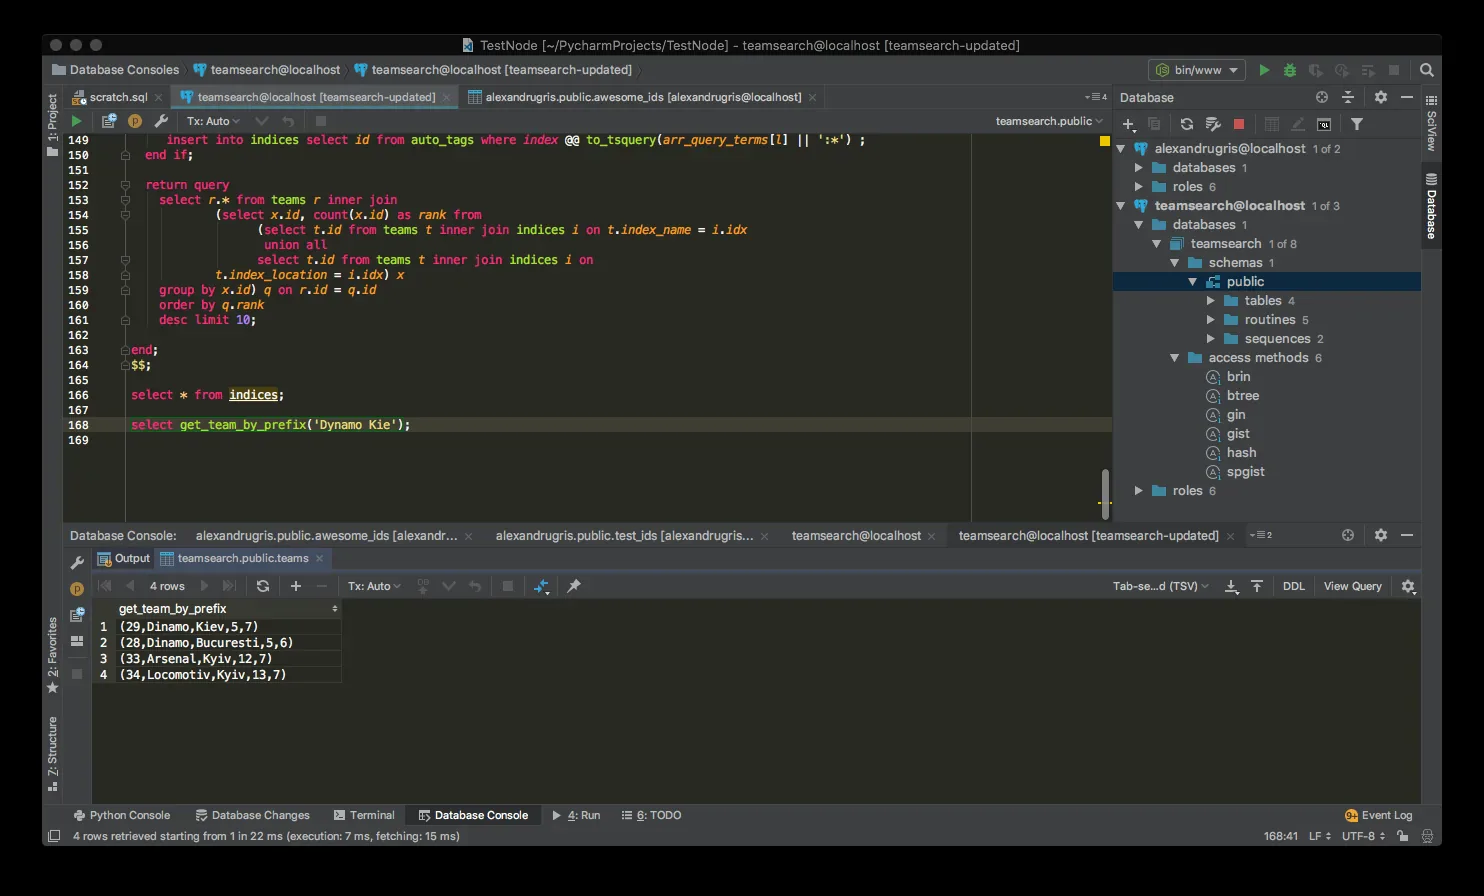
Task: Toggle read-only lock icon in status bar
Action: coord(1404,836)
